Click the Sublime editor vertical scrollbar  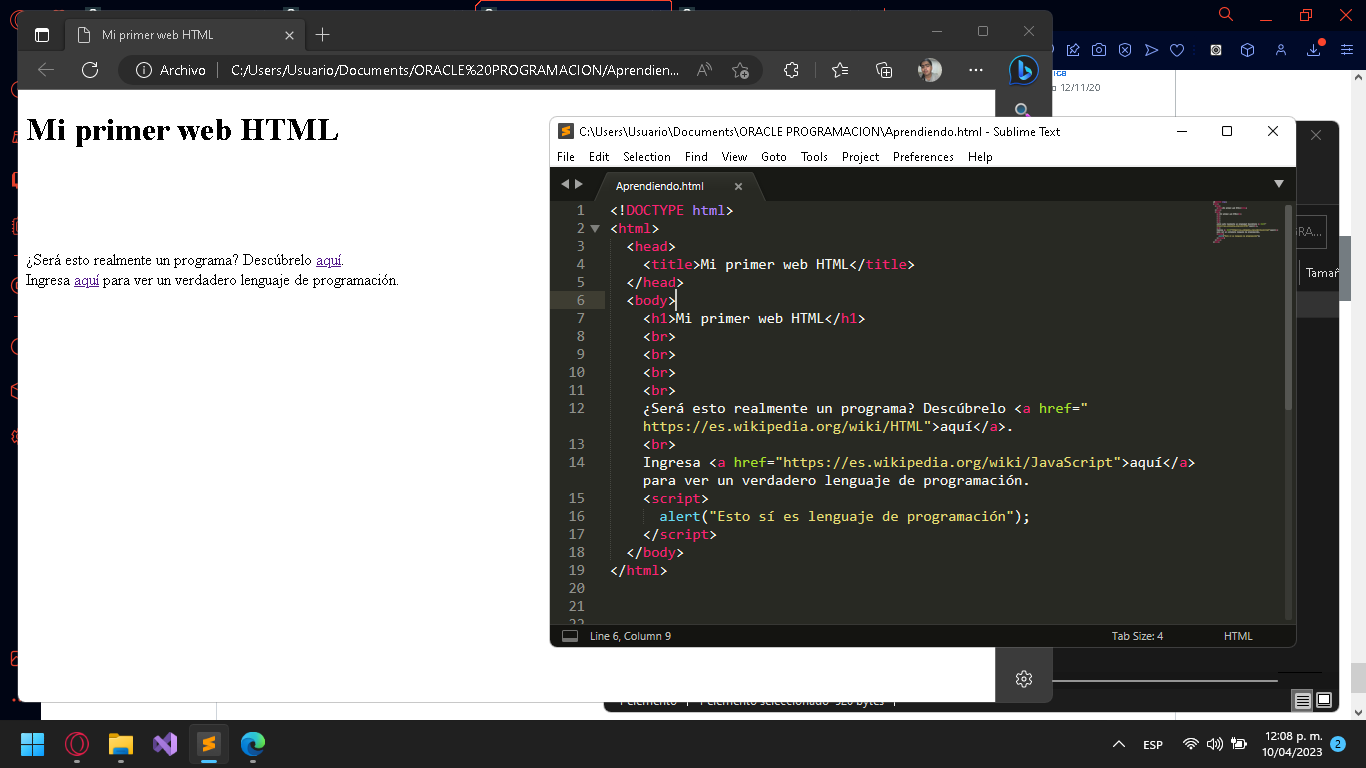click(1288, 307)
